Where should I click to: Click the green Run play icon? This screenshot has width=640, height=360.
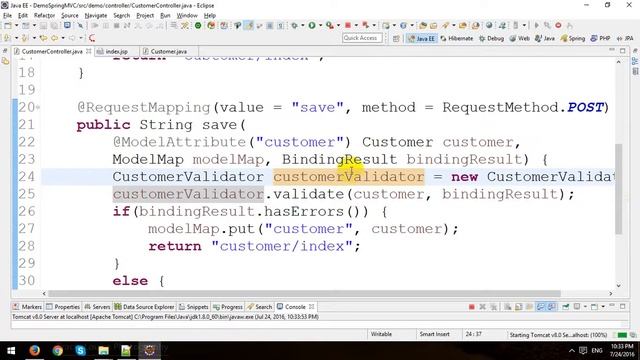tap(311, 25)
